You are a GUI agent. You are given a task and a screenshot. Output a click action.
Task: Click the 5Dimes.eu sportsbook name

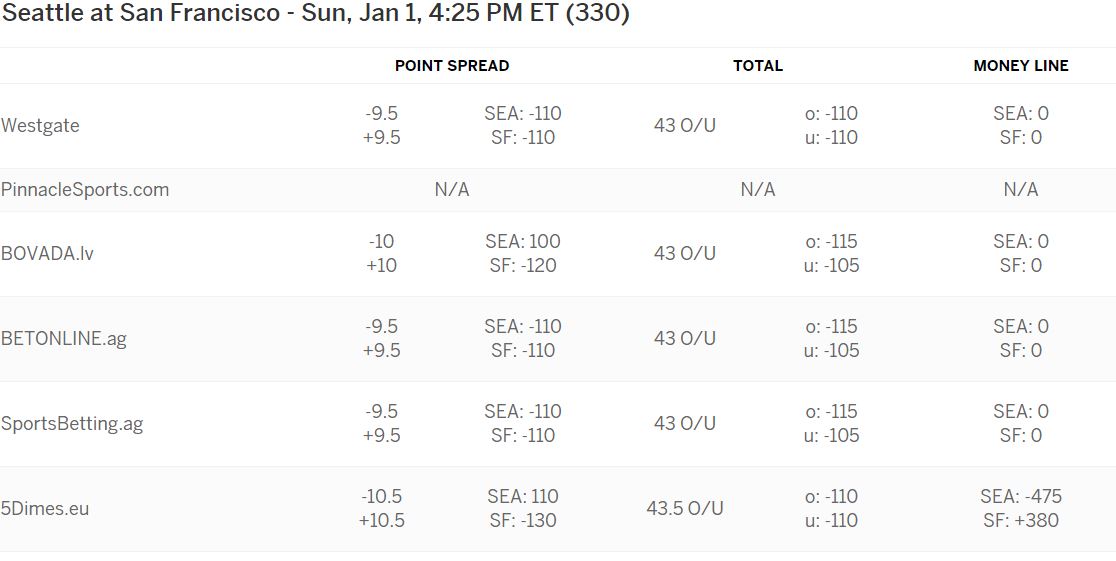point(45,508)
